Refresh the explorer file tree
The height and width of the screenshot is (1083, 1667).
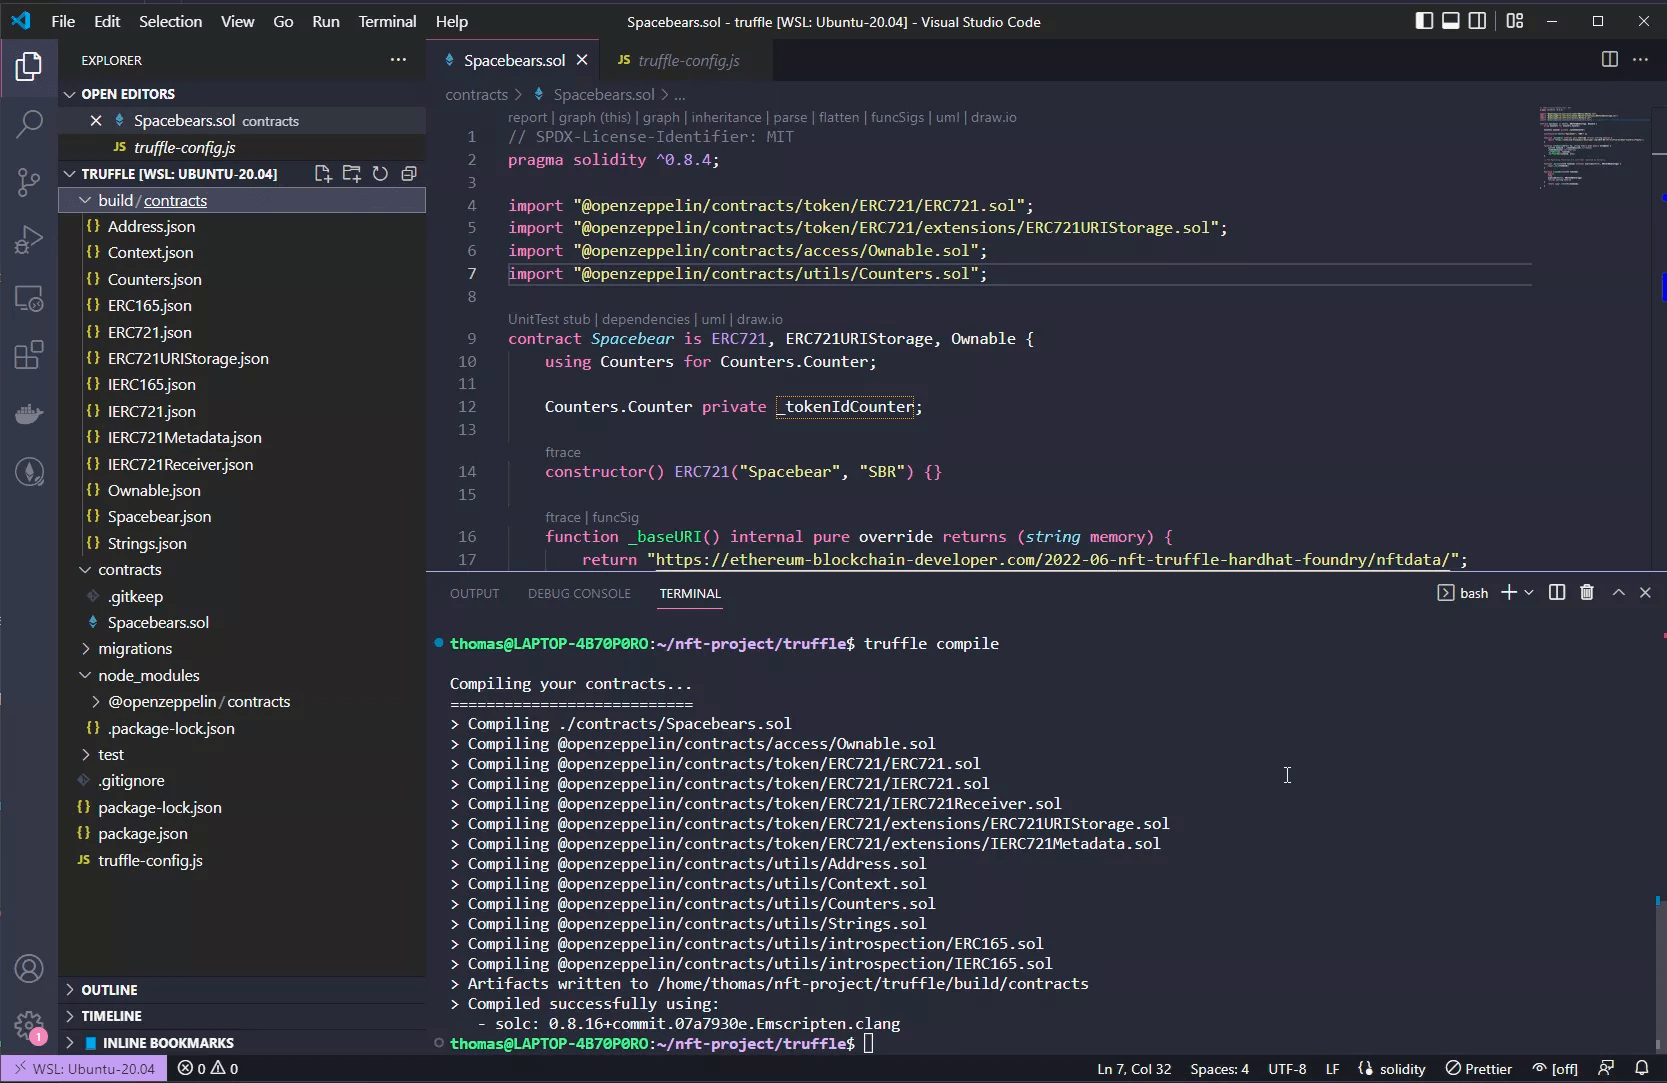coord(380,174)
